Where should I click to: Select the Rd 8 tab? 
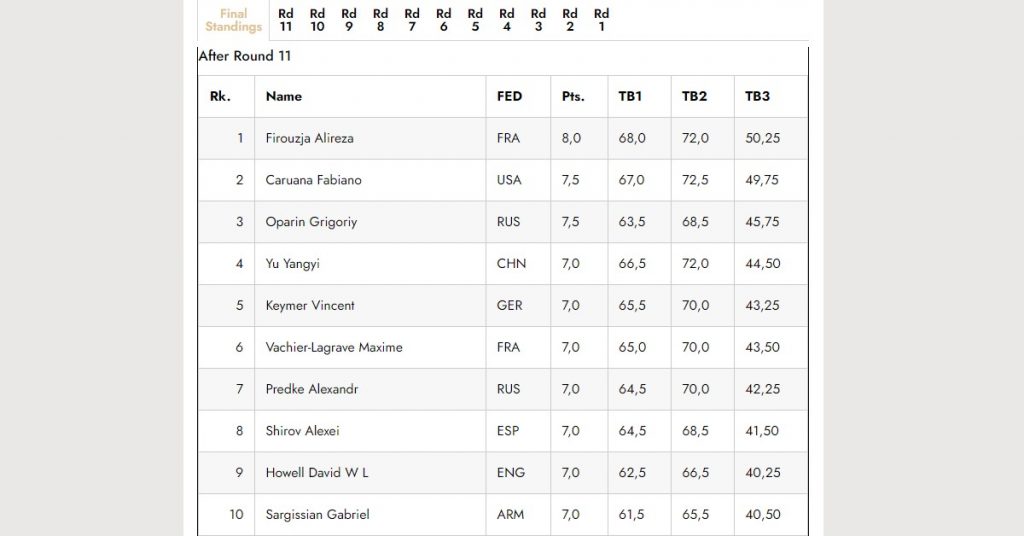coord(380,20)
